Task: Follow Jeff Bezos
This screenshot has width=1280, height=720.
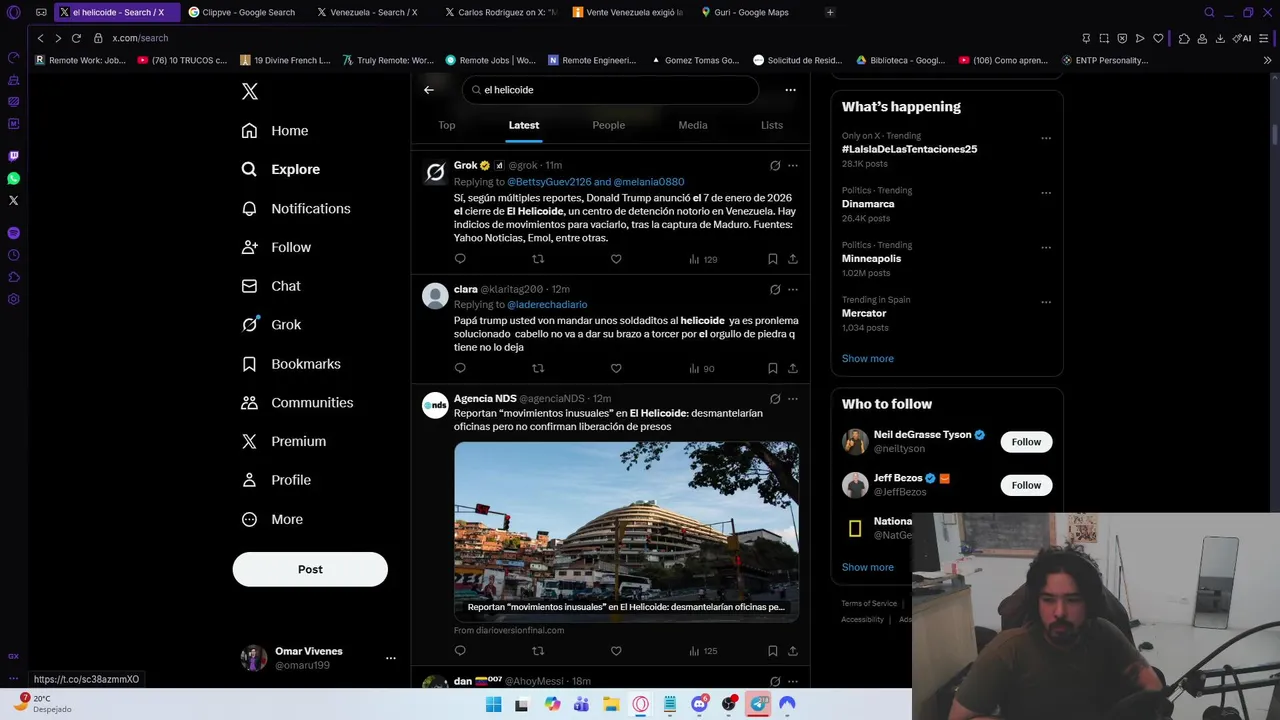Action: [1026, 485]
